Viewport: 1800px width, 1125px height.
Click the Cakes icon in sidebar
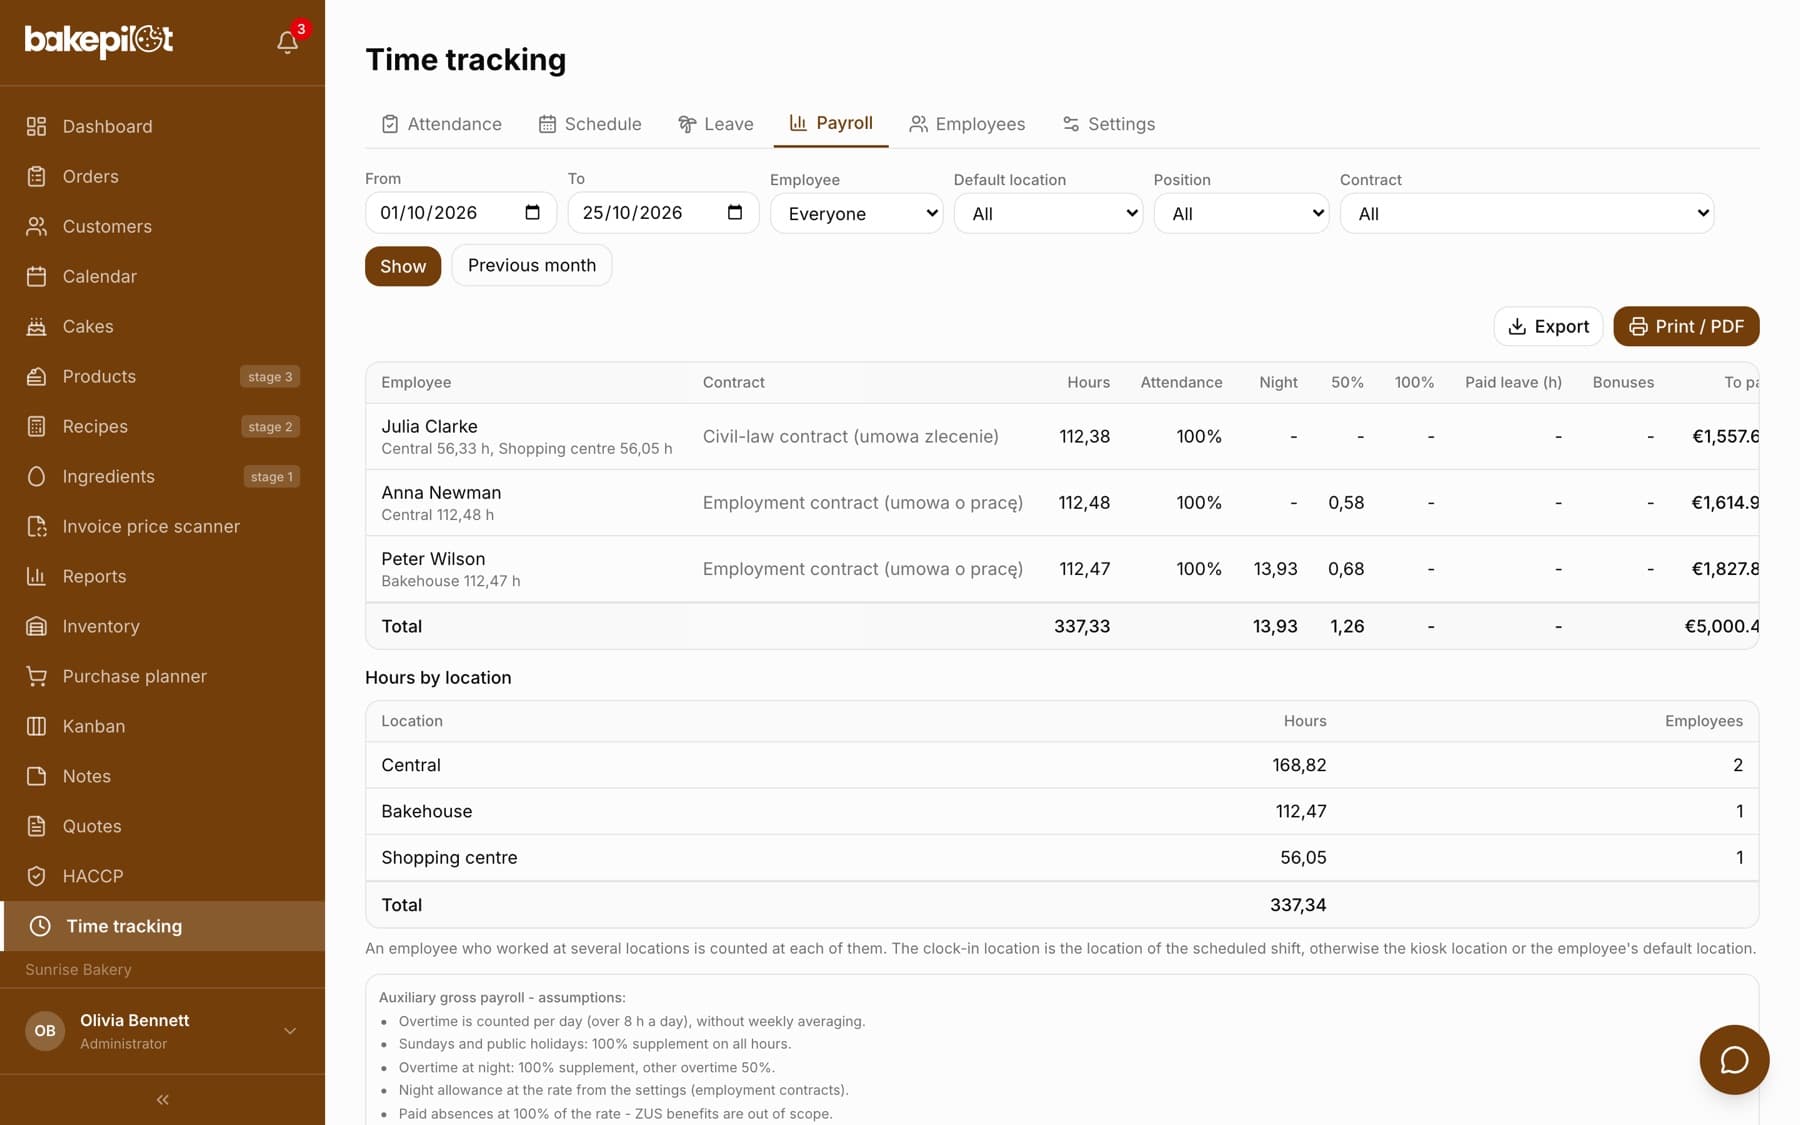[x=36, y=326]
